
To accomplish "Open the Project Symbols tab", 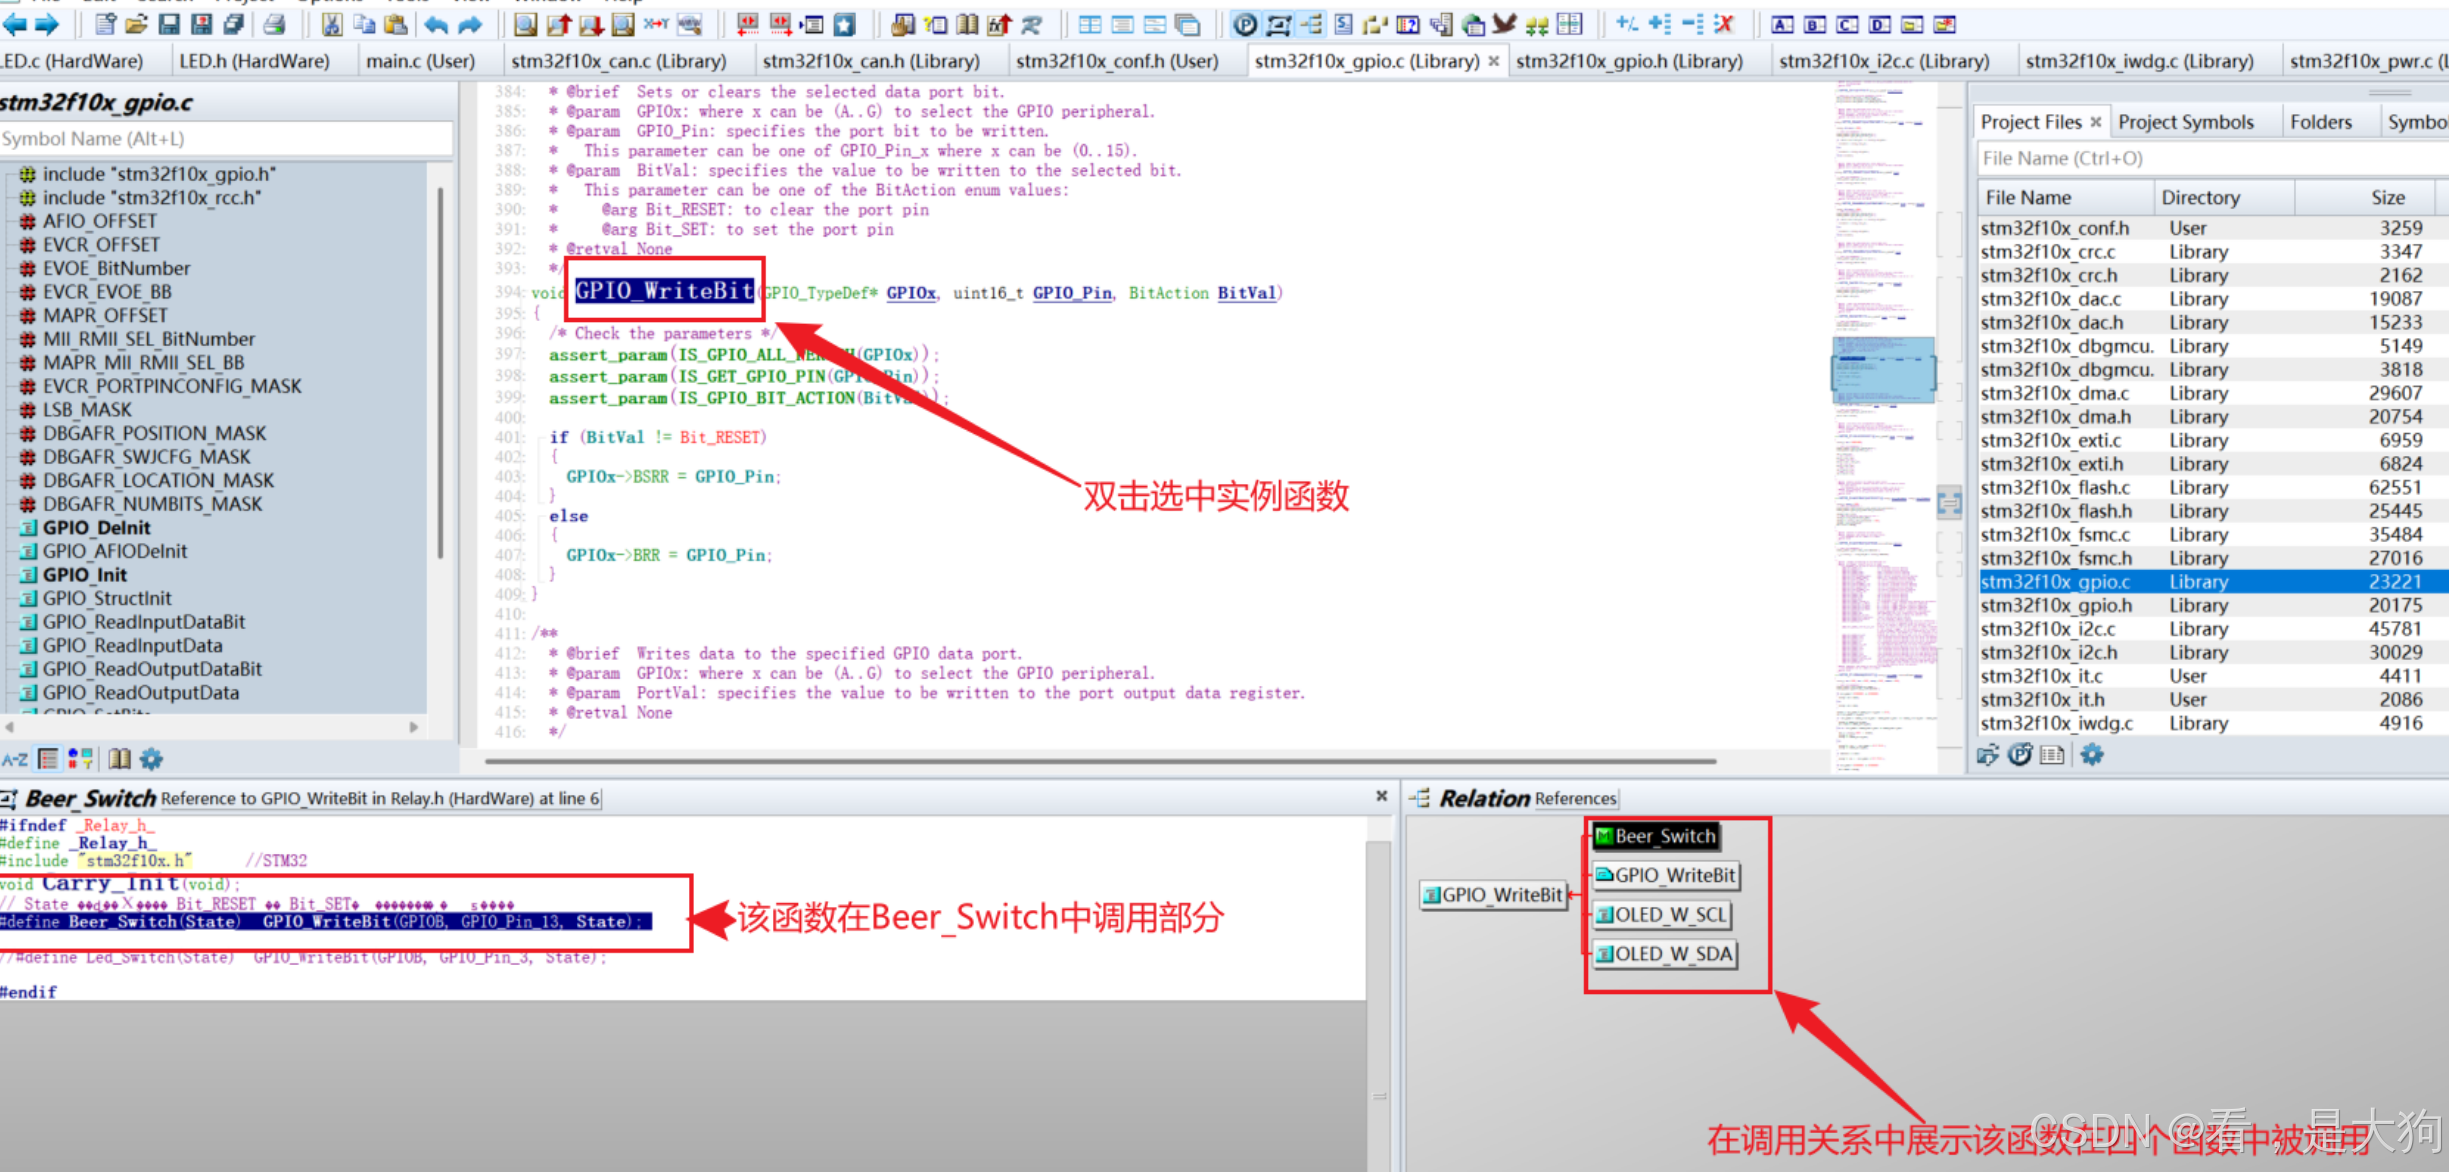I will pyautogui.click(x=2185, y=122).
